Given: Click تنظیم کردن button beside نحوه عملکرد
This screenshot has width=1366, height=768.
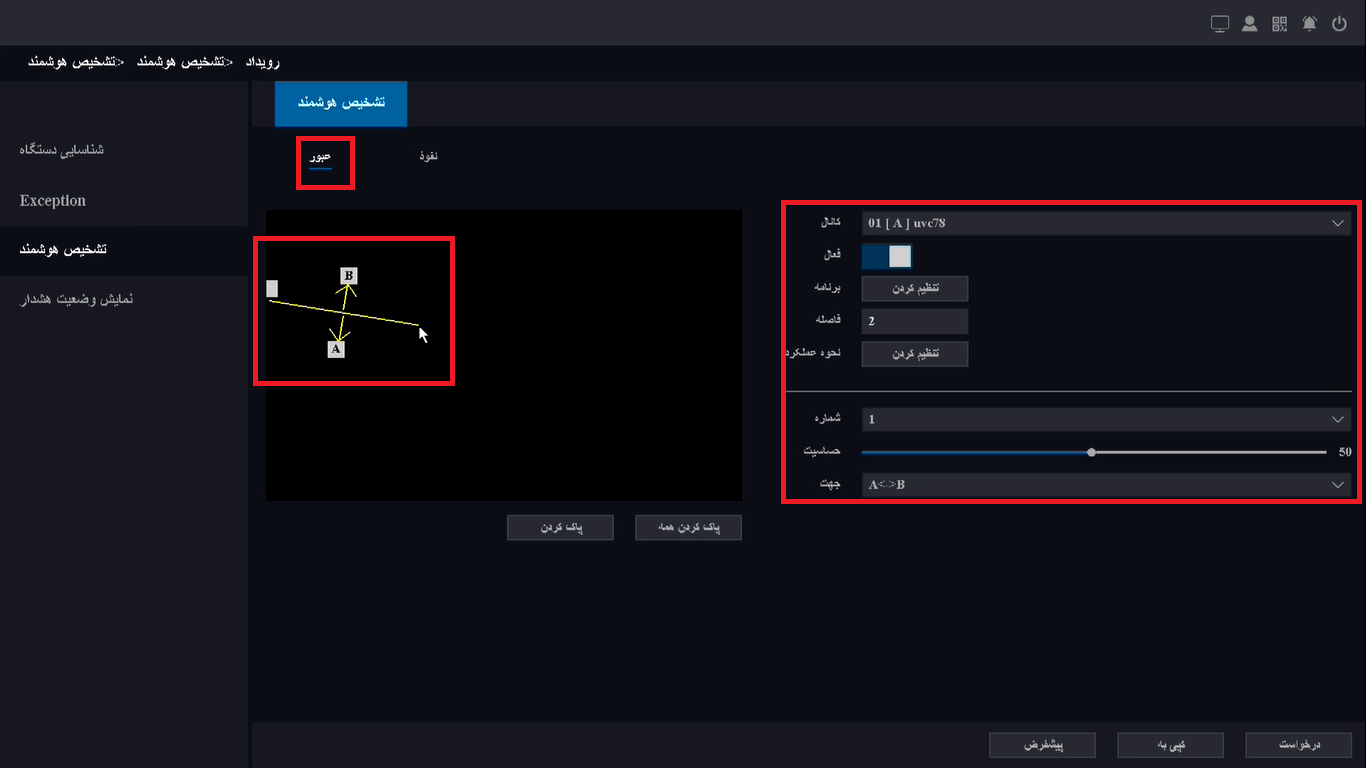Looking at the screenshot, I should pyautogui.click(x=915, y=354).
